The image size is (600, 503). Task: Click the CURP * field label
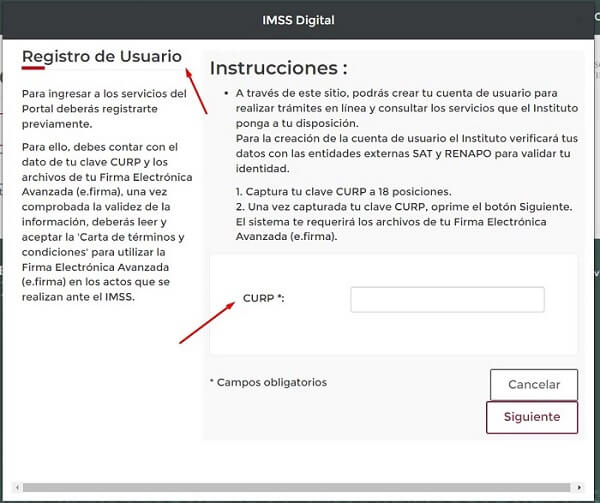click(264, 299)
